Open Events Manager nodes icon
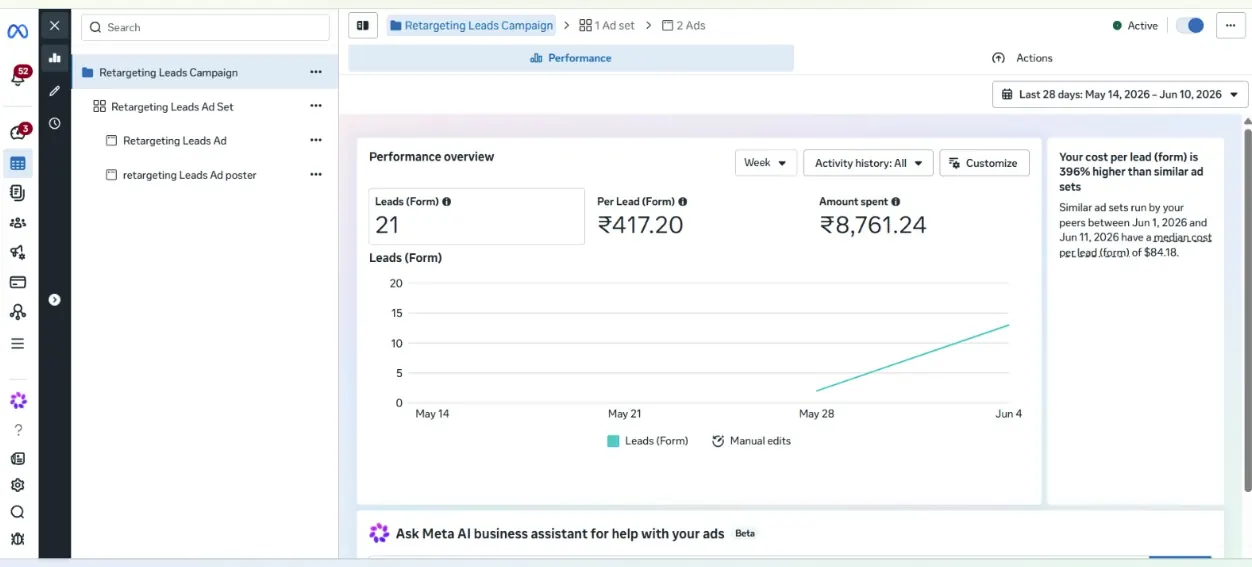 tap(17, 312)
